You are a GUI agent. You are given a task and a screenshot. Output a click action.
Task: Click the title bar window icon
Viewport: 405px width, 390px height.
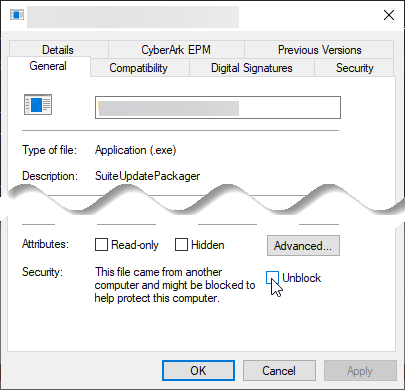click(x=17, y=15)
